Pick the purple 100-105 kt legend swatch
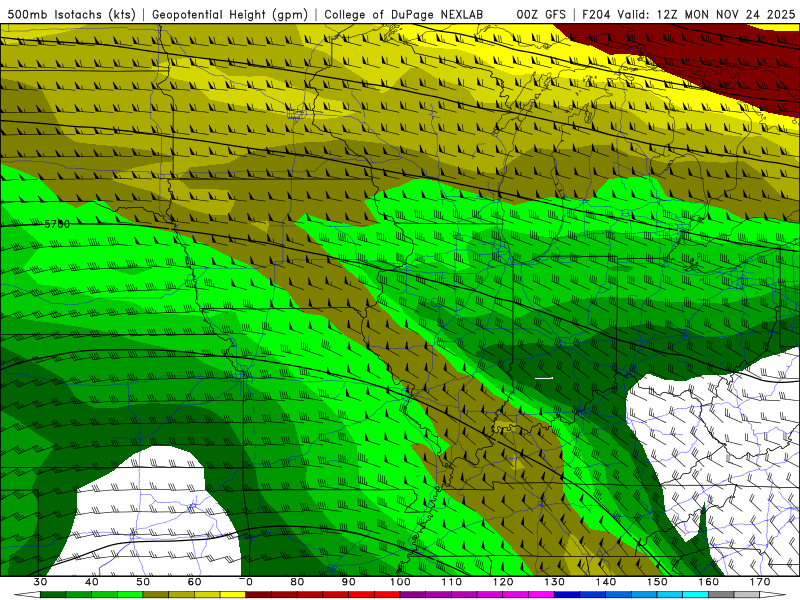Image resolution: width=800 pixels, height=600 pixels. click(413, 594)
